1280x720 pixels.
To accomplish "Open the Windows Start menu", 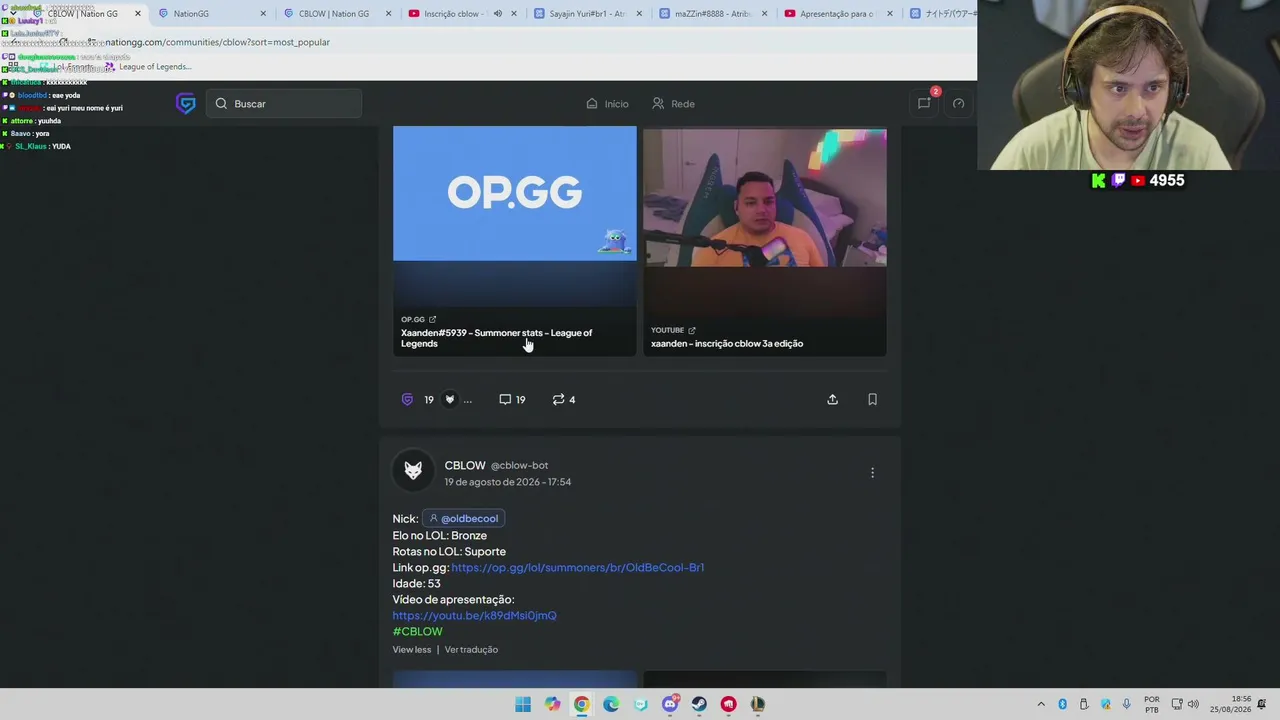I will click(x=523, y=704).
